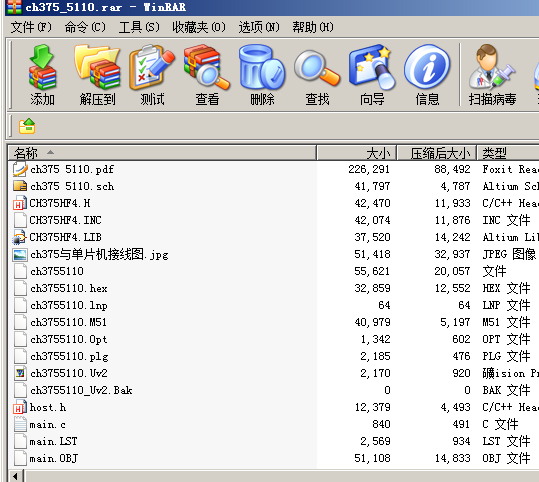The image size is (539, 482).
Task: Open the Commands (命令) menu
Action: (85, 27)
